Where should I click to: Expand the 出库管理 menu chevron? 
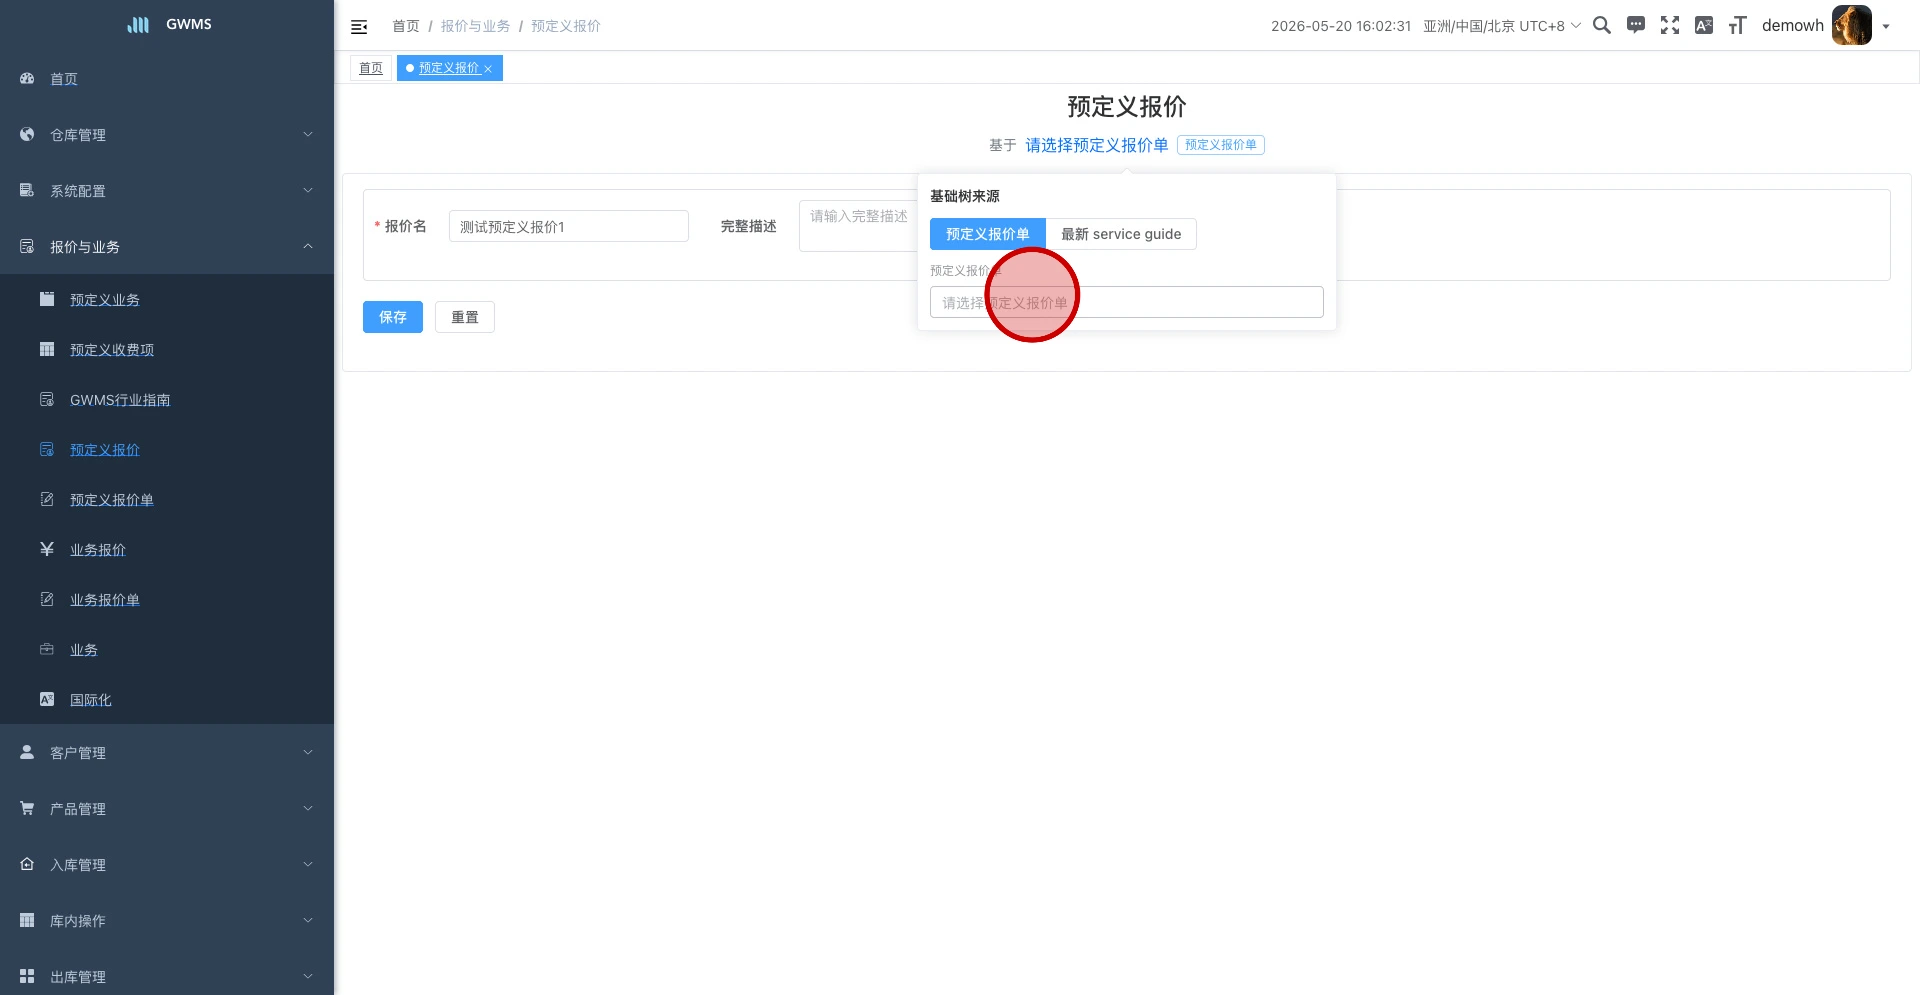(x=308, y=976)
